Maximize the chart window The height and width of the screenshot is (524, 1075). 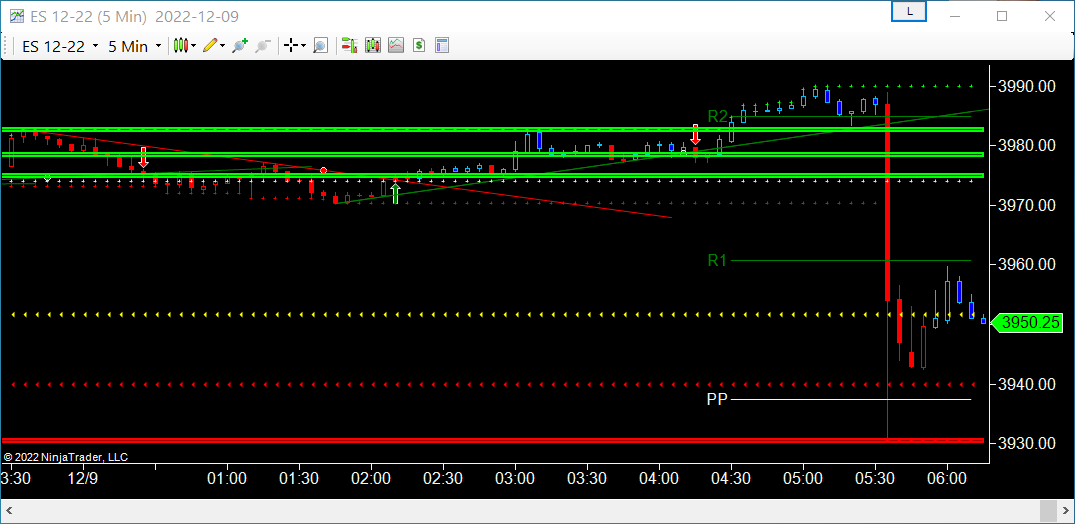point(1002,16)
